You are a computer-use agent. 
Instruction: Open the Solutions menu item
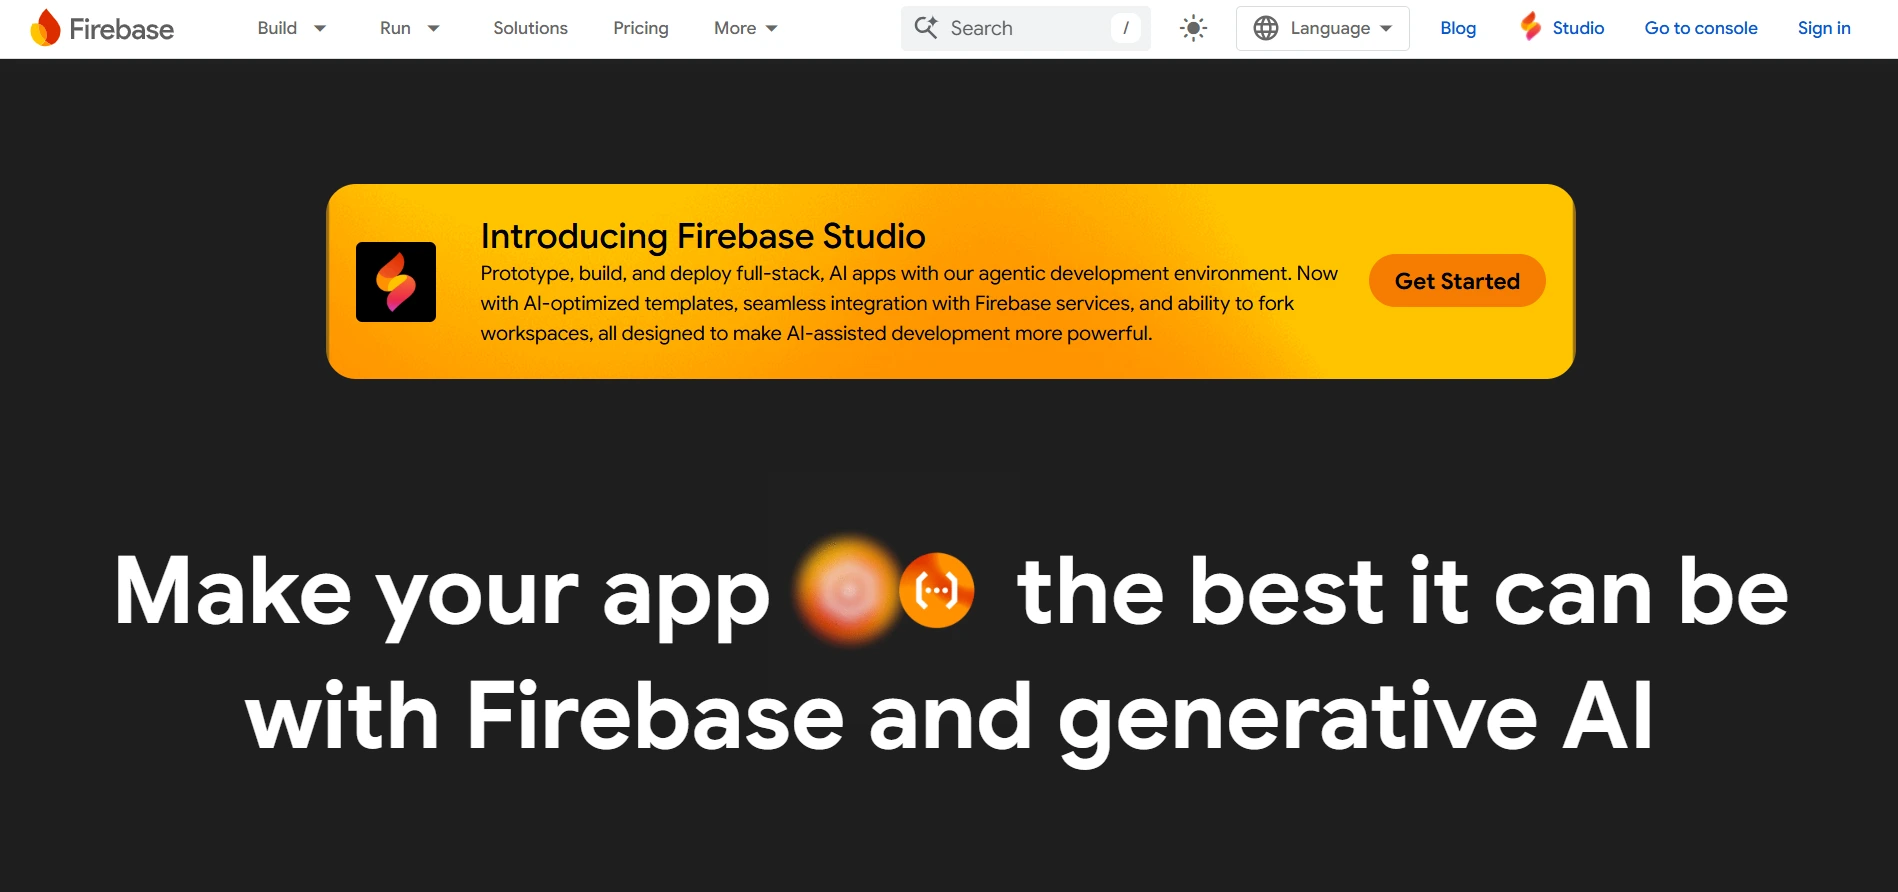(530, 28)
